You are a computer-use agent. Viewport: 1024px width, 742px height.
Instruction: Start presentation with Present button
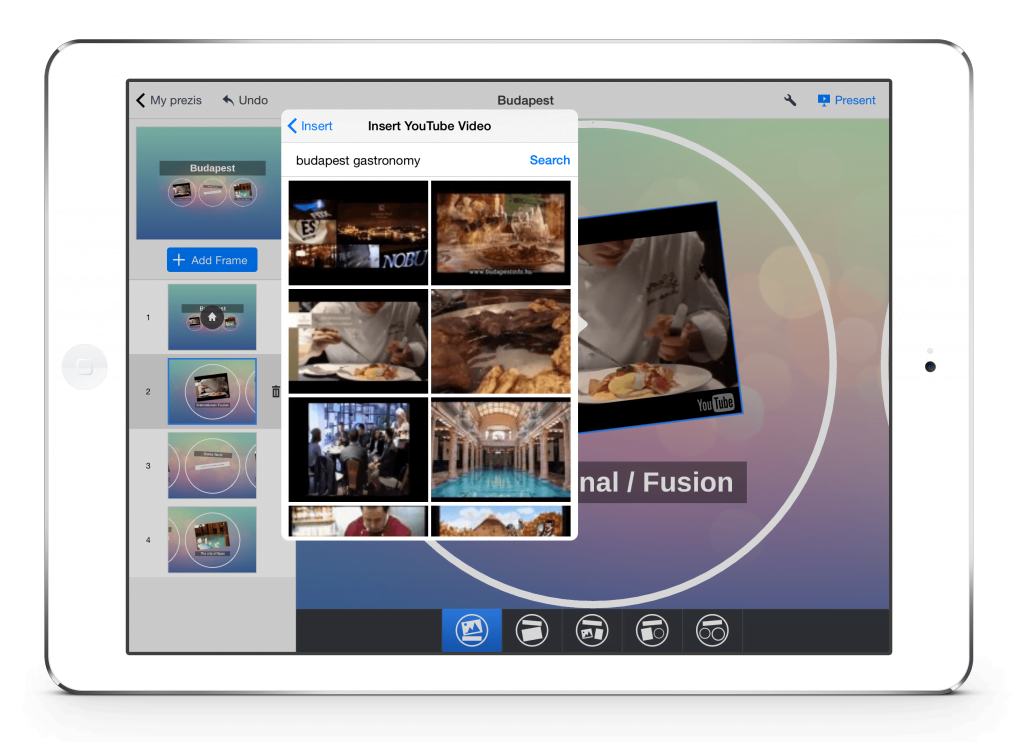[x=846, y=100]
